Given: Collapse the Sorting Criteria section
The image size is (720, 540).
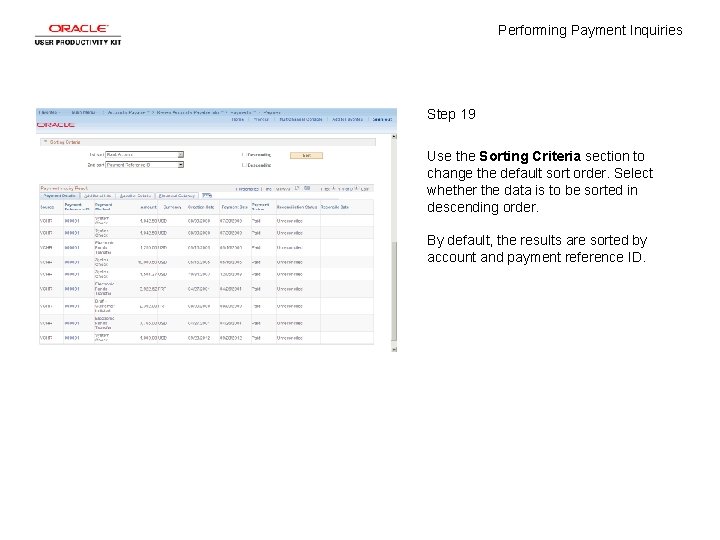Looking at the screenshot, I should (45, 142).
